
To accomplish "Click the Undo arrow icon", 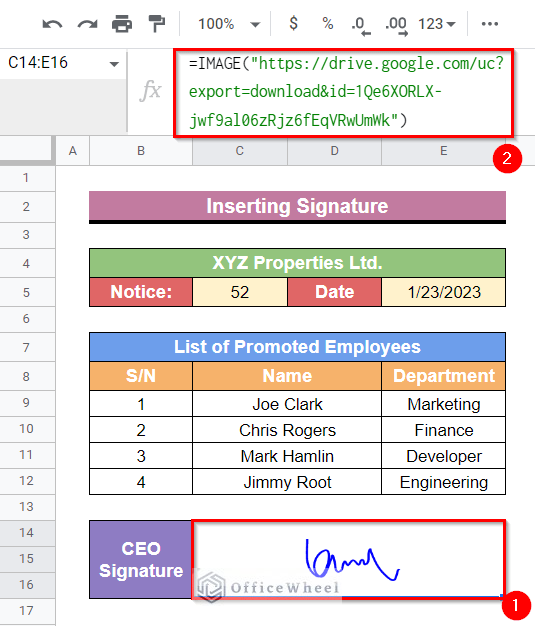I will (x=52, y=24).
